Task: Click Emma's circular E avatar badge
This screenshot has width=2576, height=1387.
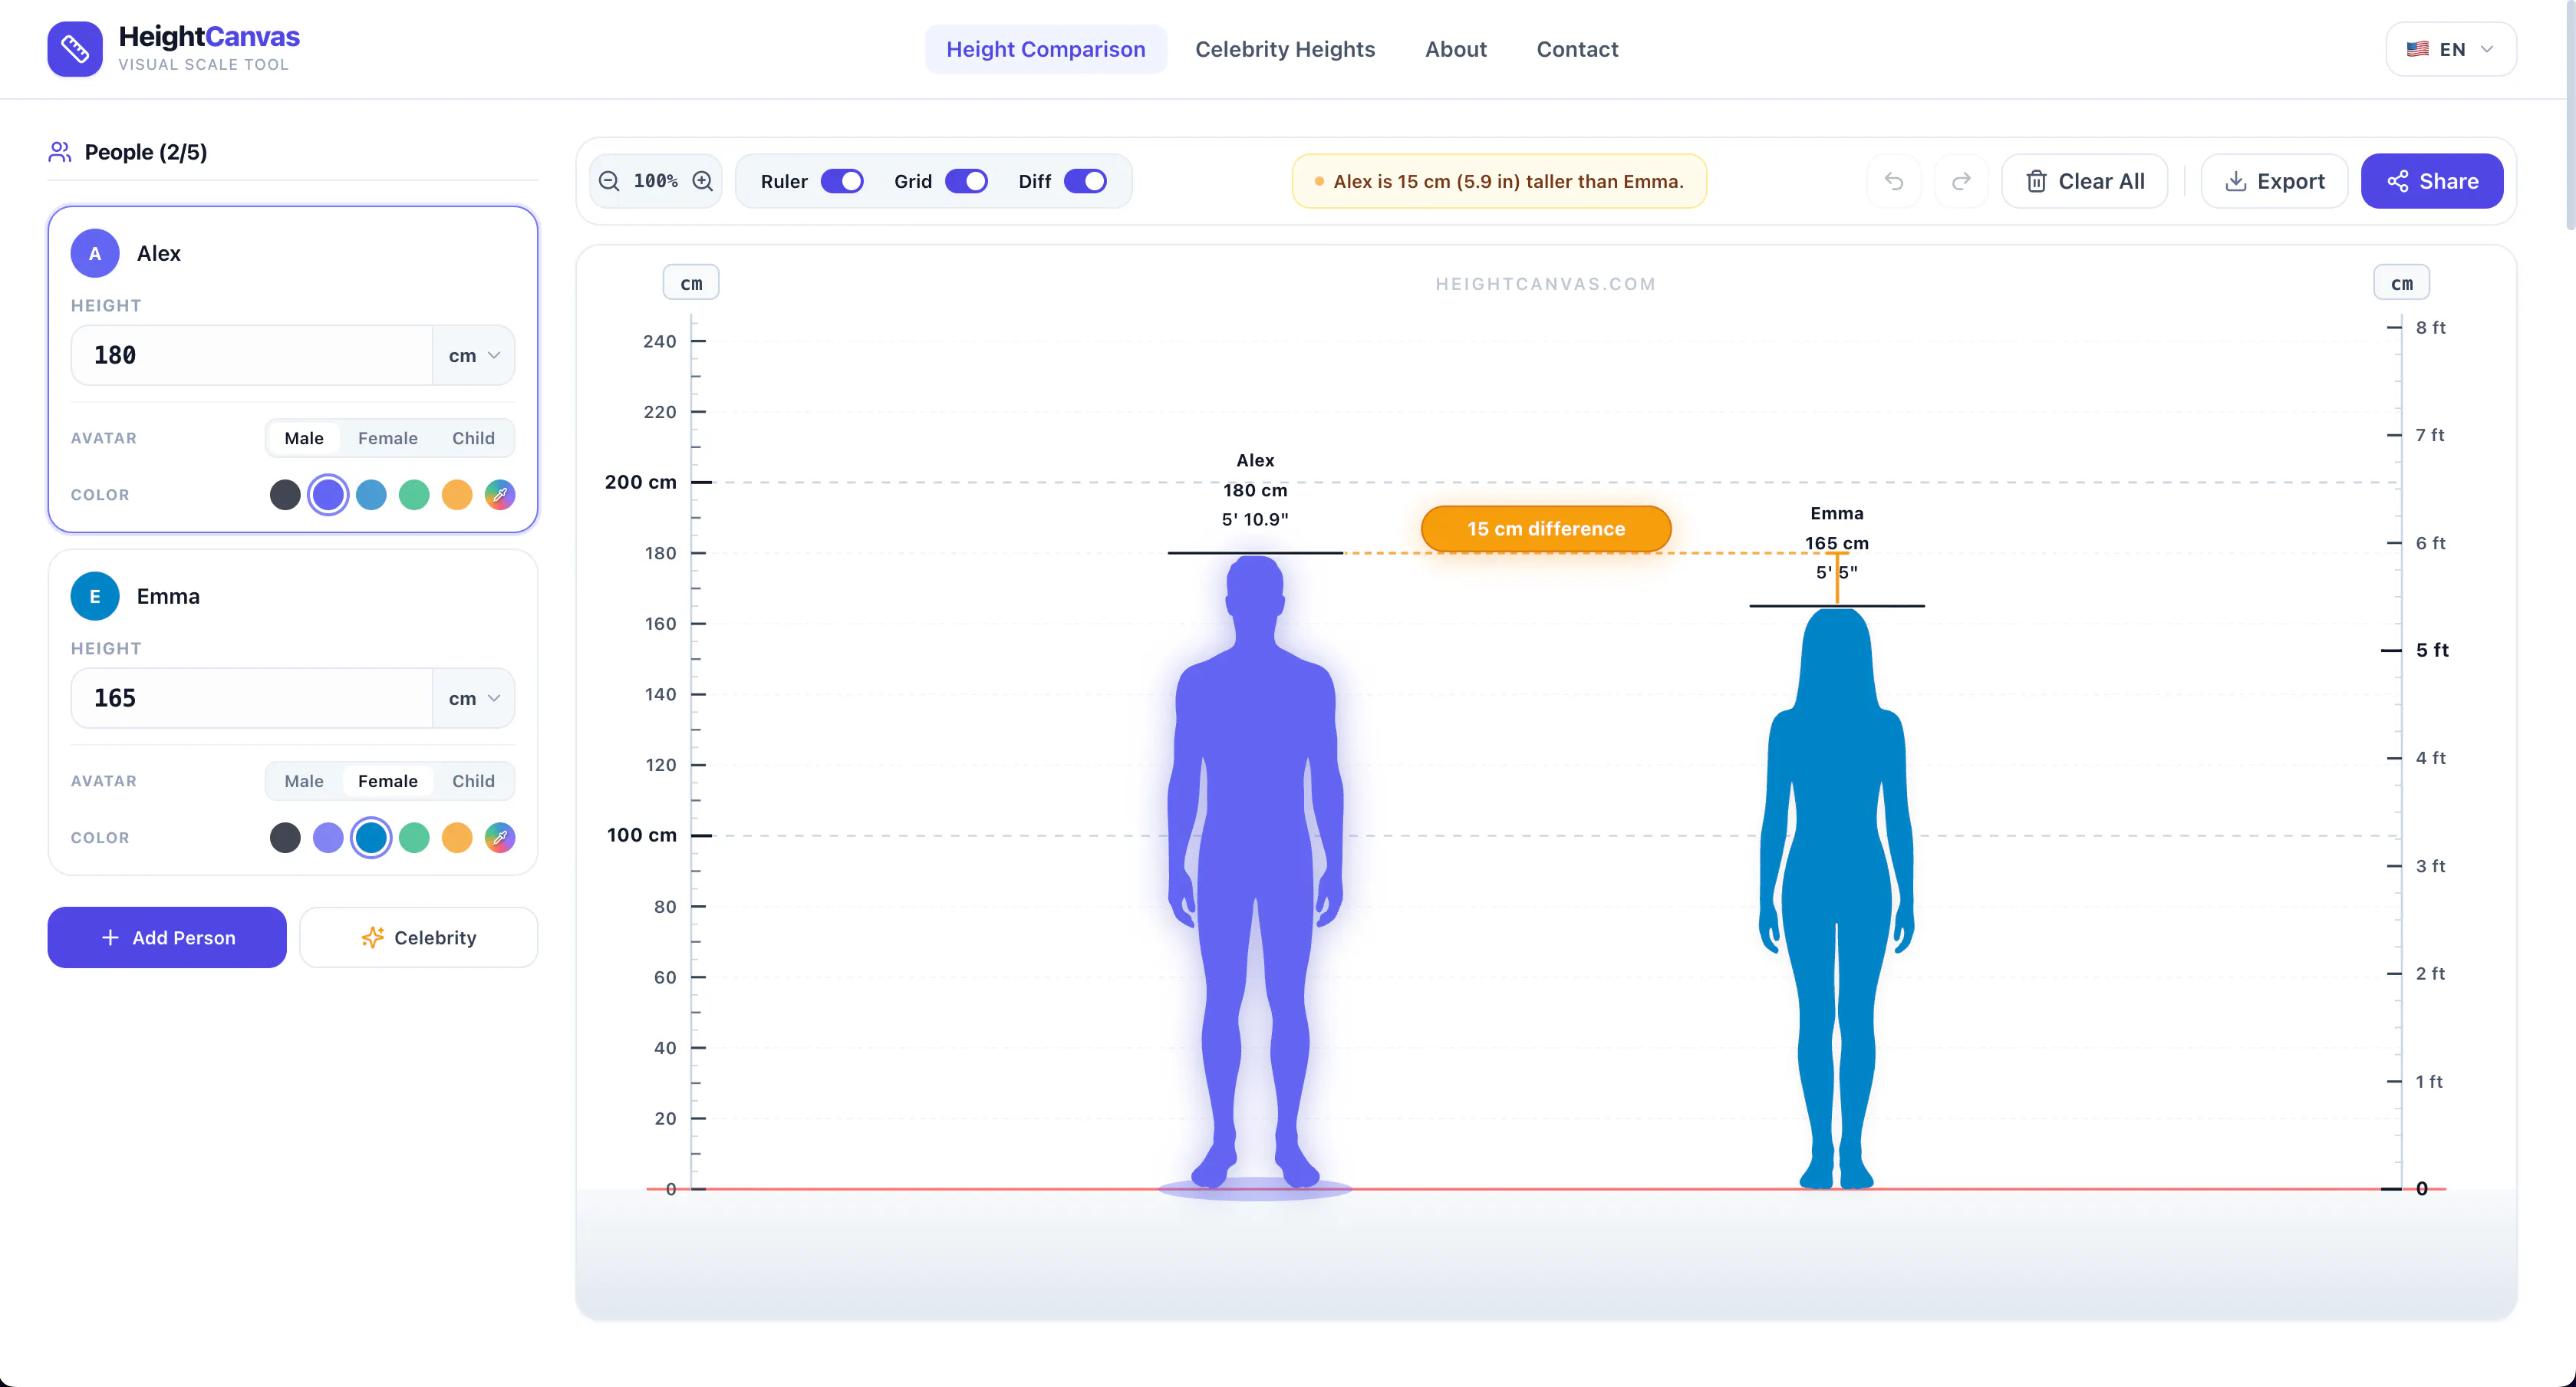Action: pyautogui.click(x=95, y=597)
